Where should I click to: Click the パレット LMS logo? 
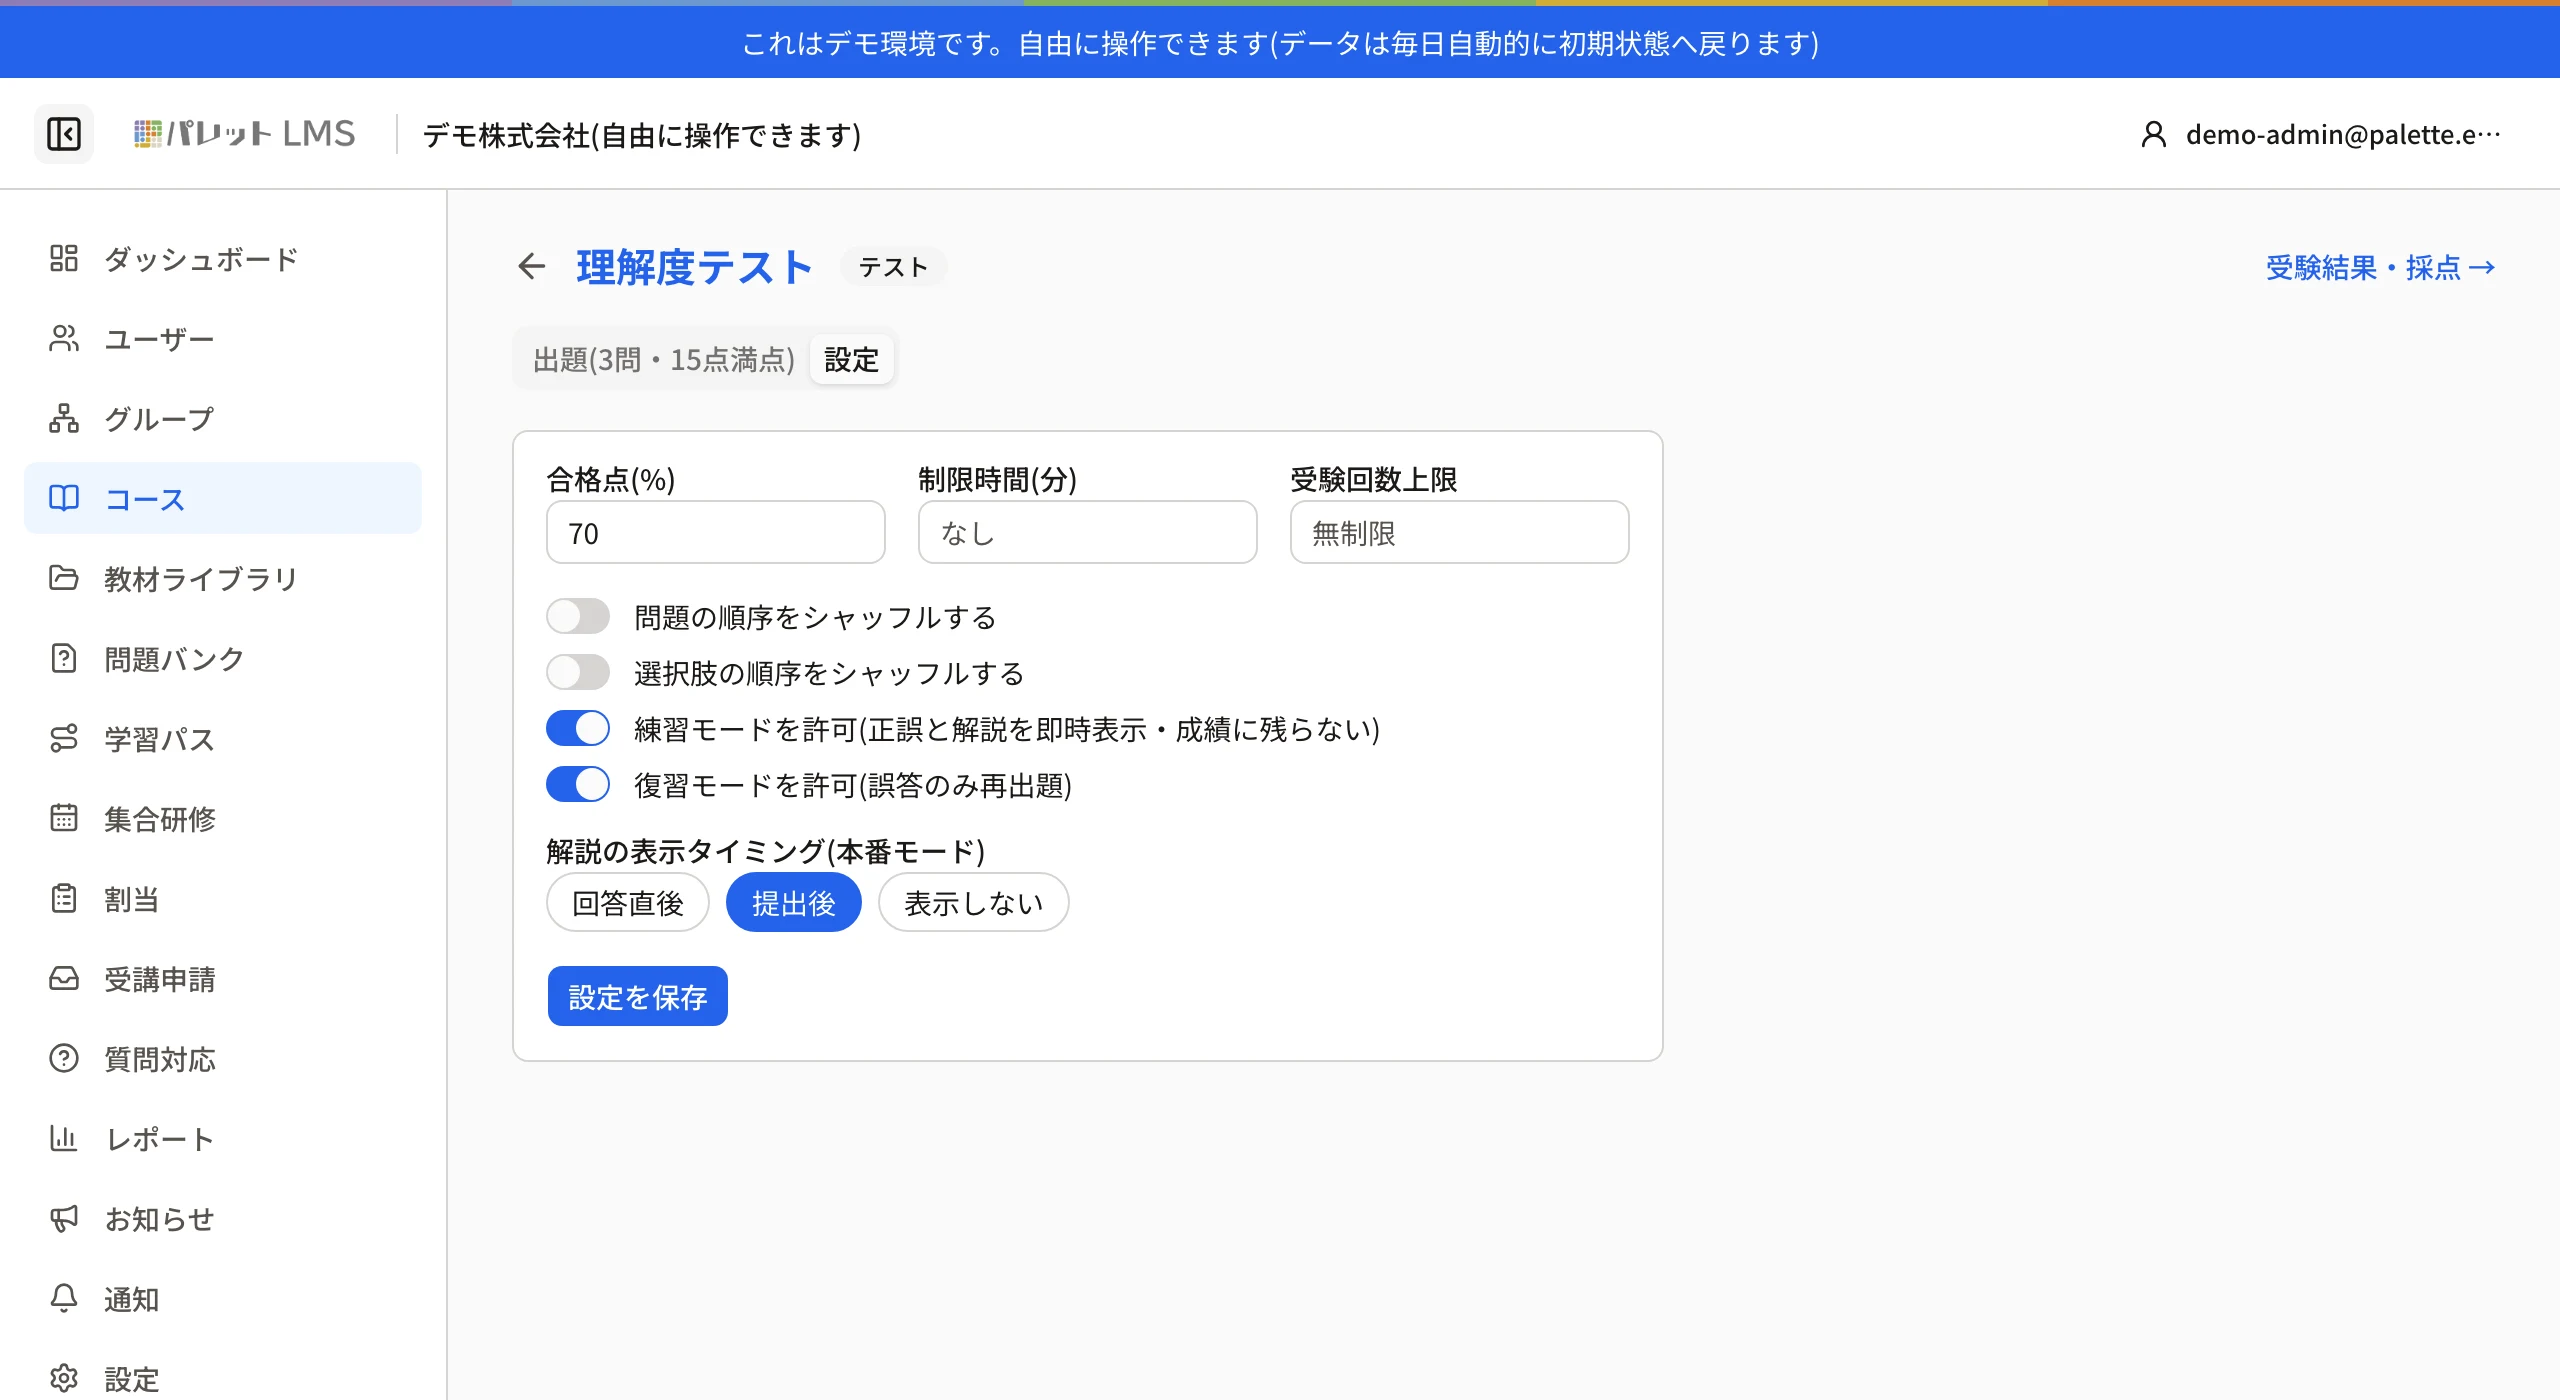pos(245,134)
